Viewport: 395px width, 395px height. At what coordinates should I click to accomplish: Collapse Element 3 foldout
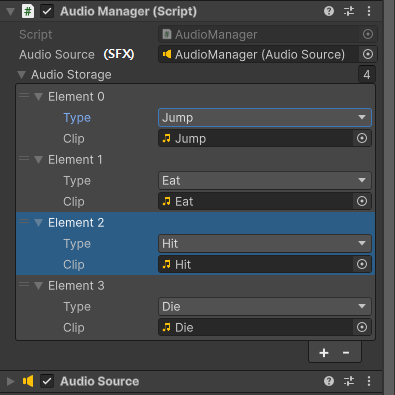tap(38, 286)
